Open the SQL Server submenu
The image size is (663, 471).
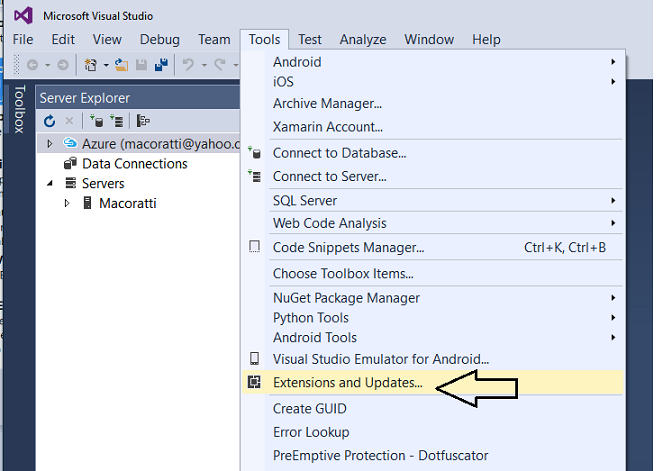(x=433, y=200)
